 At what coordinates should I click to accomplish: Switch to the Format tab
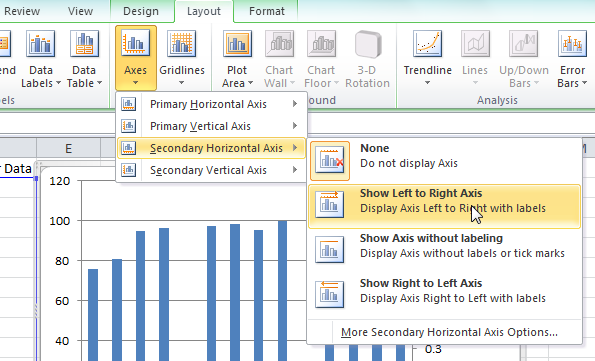pos(267,11)
